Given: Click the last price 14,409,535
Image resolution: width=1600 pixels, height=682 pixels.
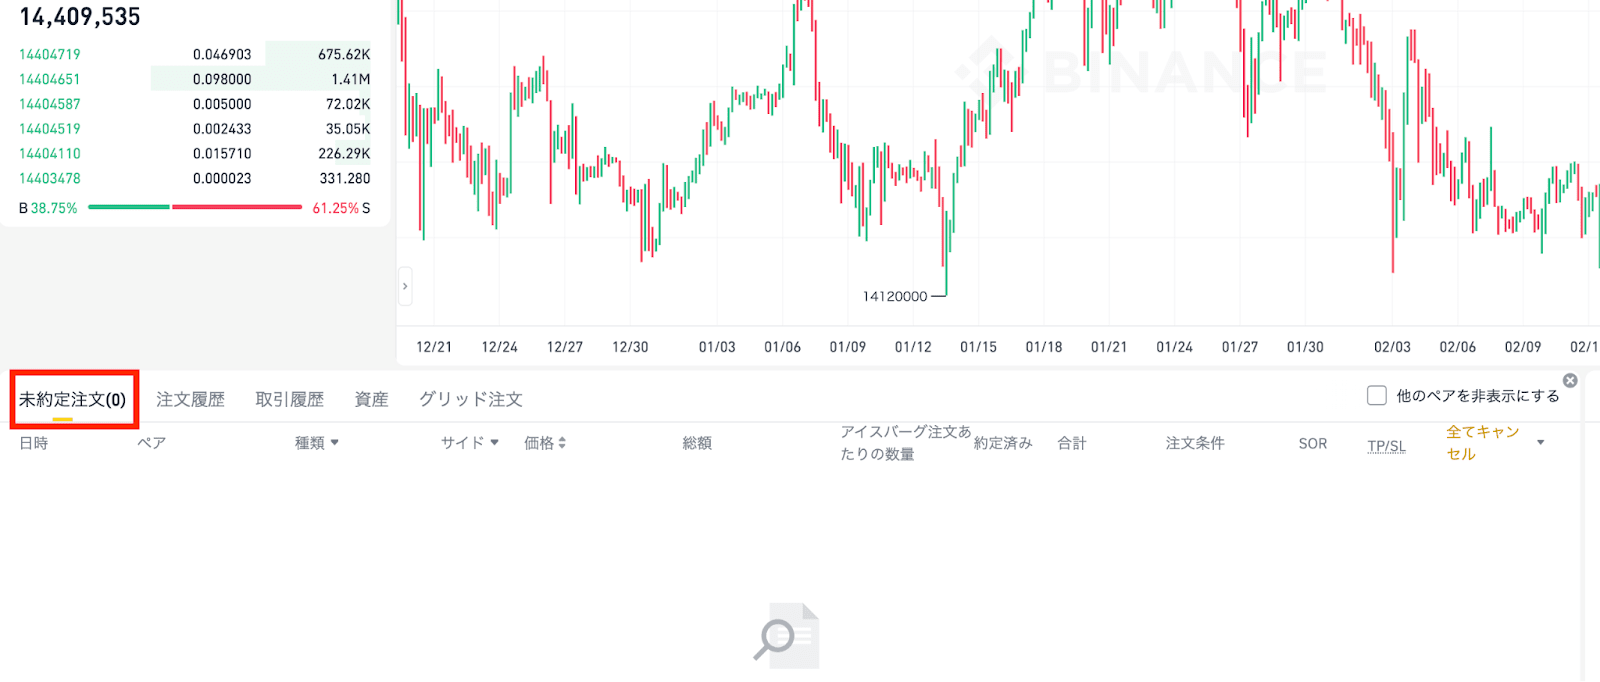Looking at the screenshot, I should [80, 17].
